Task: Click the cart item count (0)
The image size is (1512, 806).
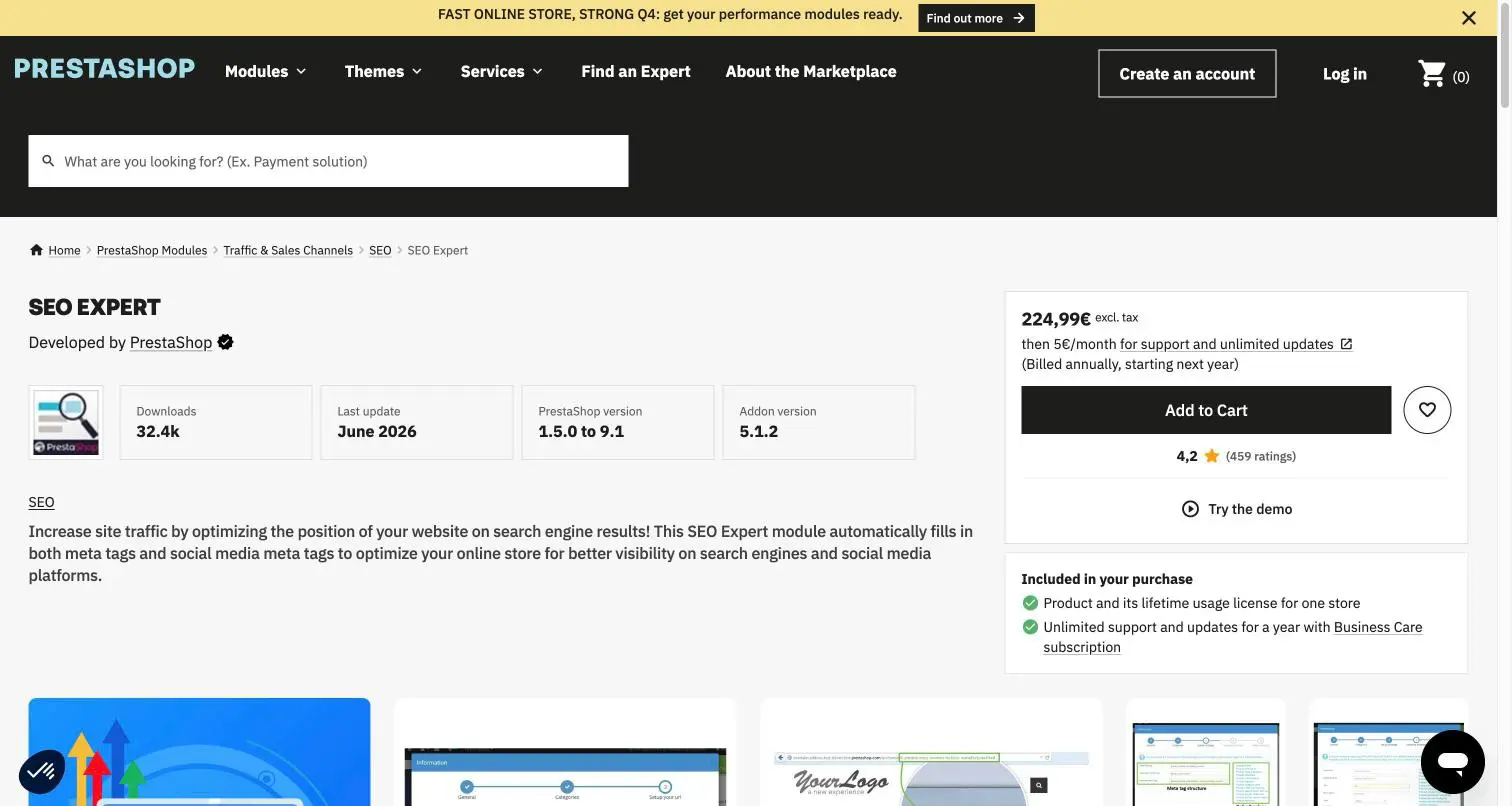Action: tap(1461, 77)
